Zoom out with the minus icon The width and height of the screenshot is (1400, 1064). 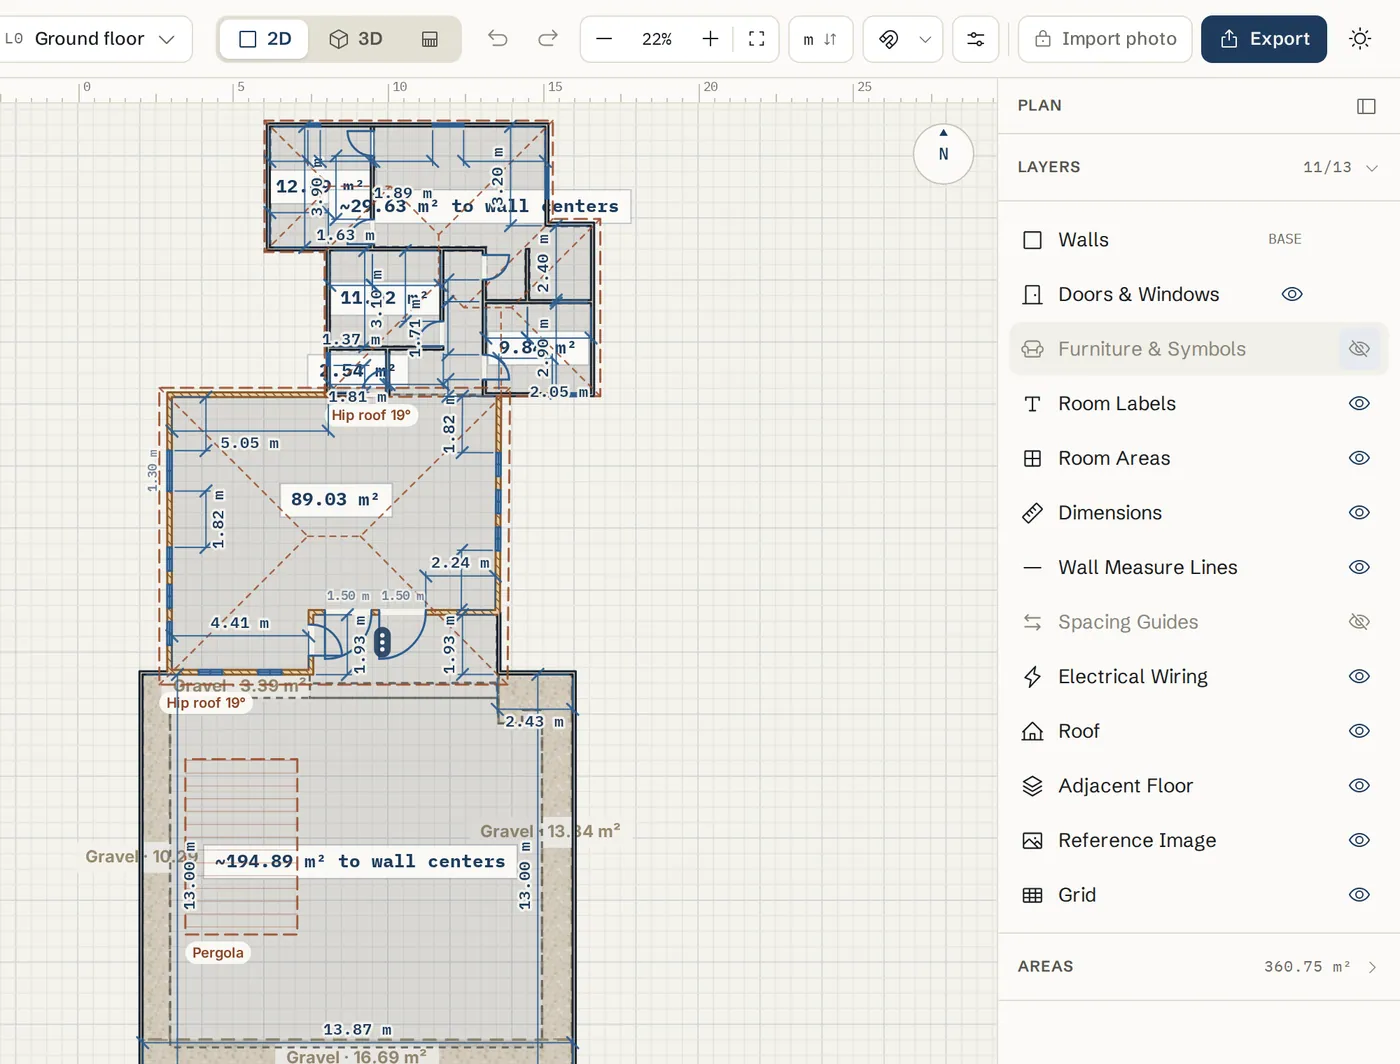[x=604, y=39]
